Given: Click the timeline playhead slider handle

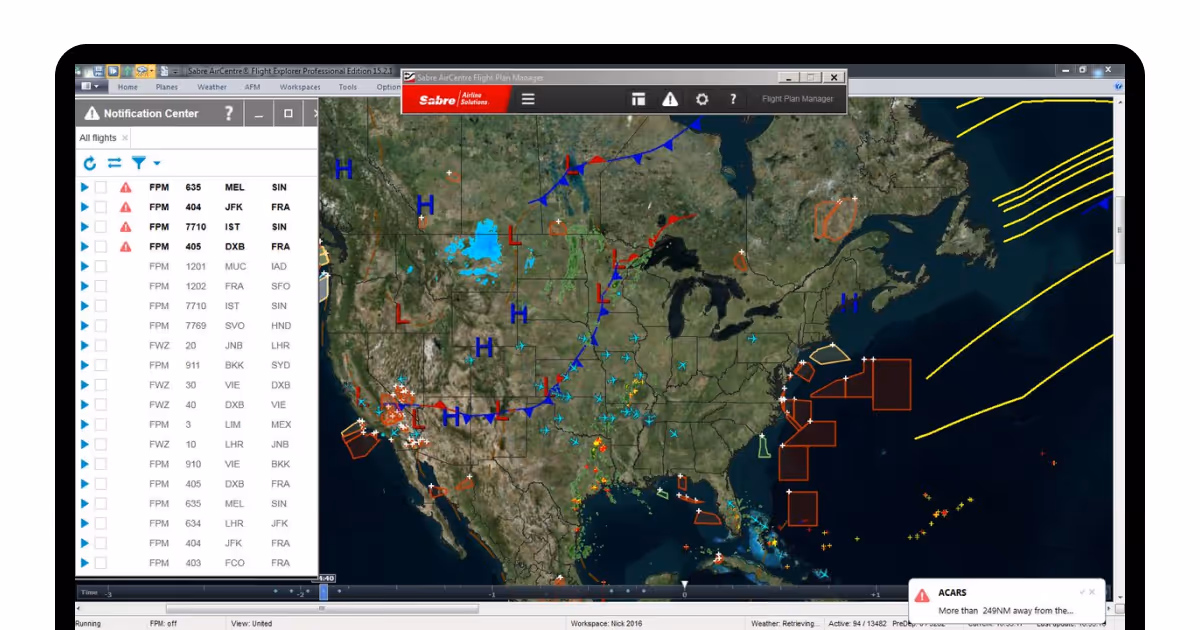Looking at the screenshot, I should (x=323, y=592).
